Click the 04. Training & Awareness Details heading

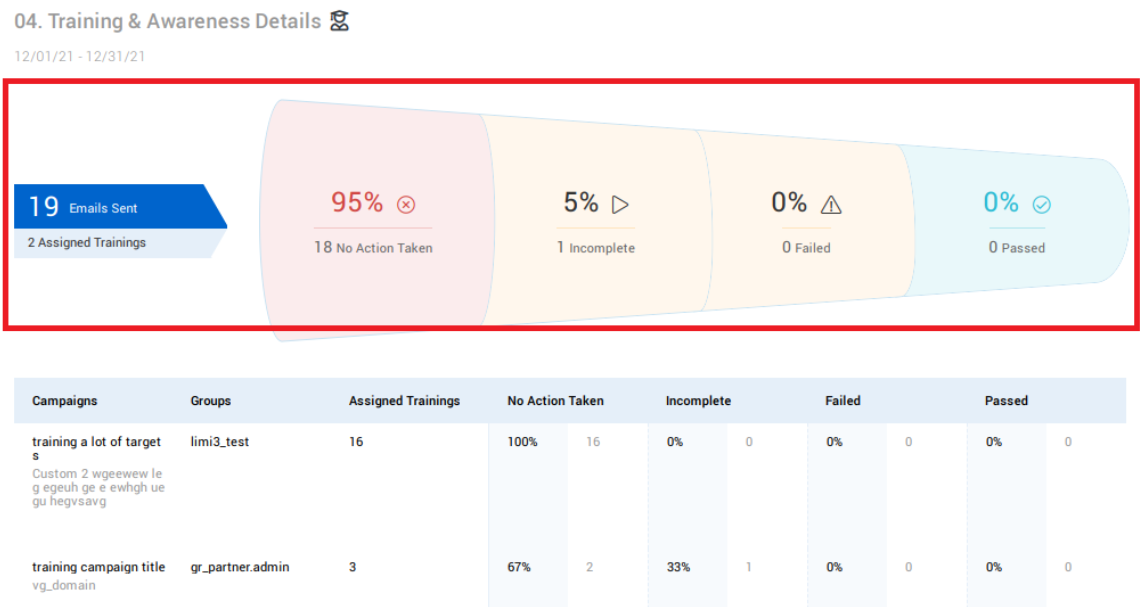(x=168, y=21)
